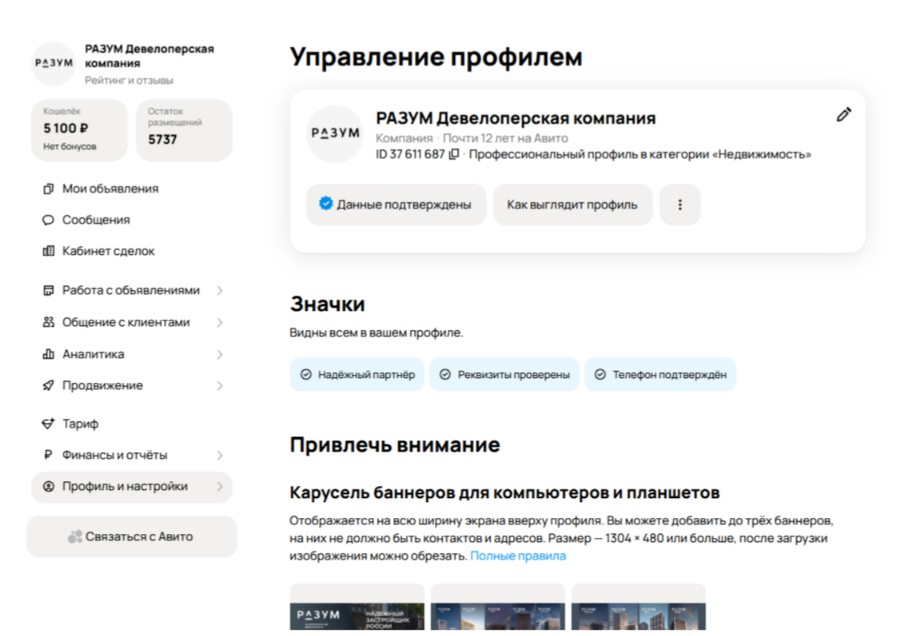The height and width of the screenshot is (636, 916).
Task: Open the Полные правила link
Action: pyautogui.click(x=518, y=556)
